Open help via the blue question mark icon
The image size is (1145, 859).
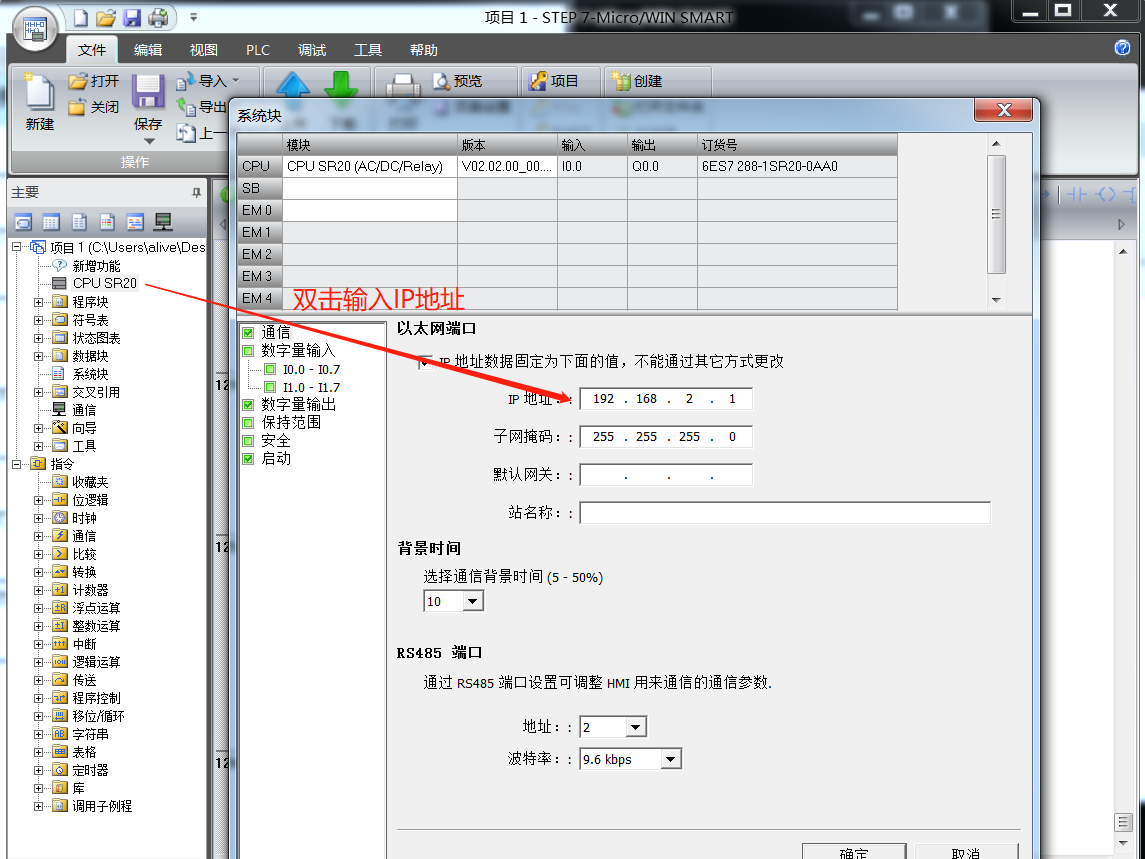[1122, 48]
